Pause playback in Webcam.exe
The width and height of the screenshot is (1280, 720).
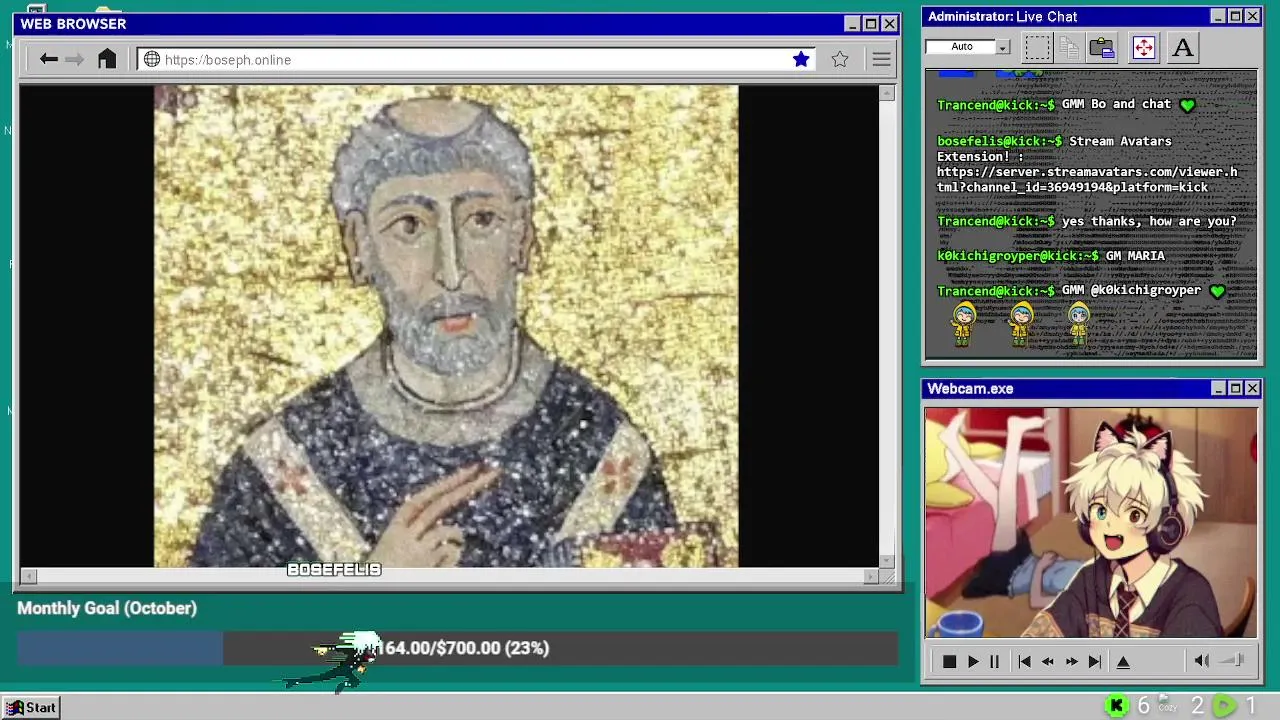coord(994,661)
